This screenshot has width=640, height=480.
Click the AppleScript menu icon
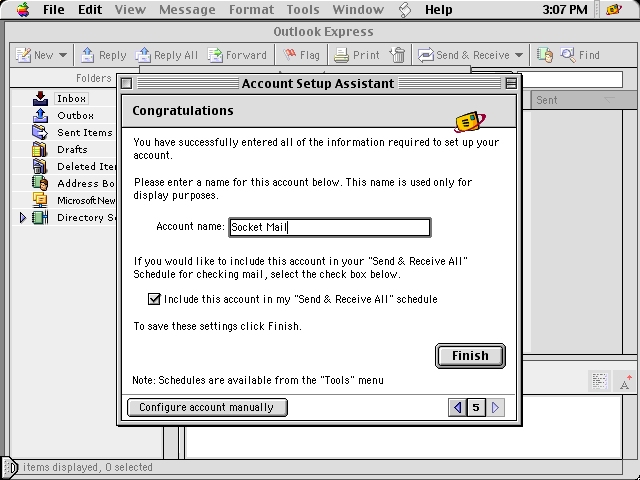(x=404, y=9)
